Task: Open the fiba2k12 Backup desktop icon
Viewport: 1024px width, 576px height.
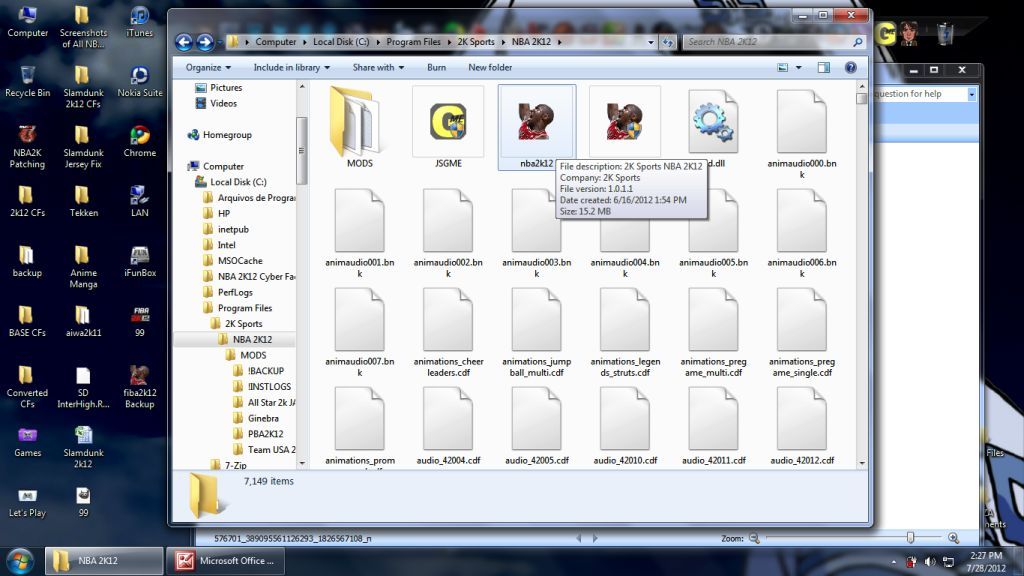Action: click(139, 387)
